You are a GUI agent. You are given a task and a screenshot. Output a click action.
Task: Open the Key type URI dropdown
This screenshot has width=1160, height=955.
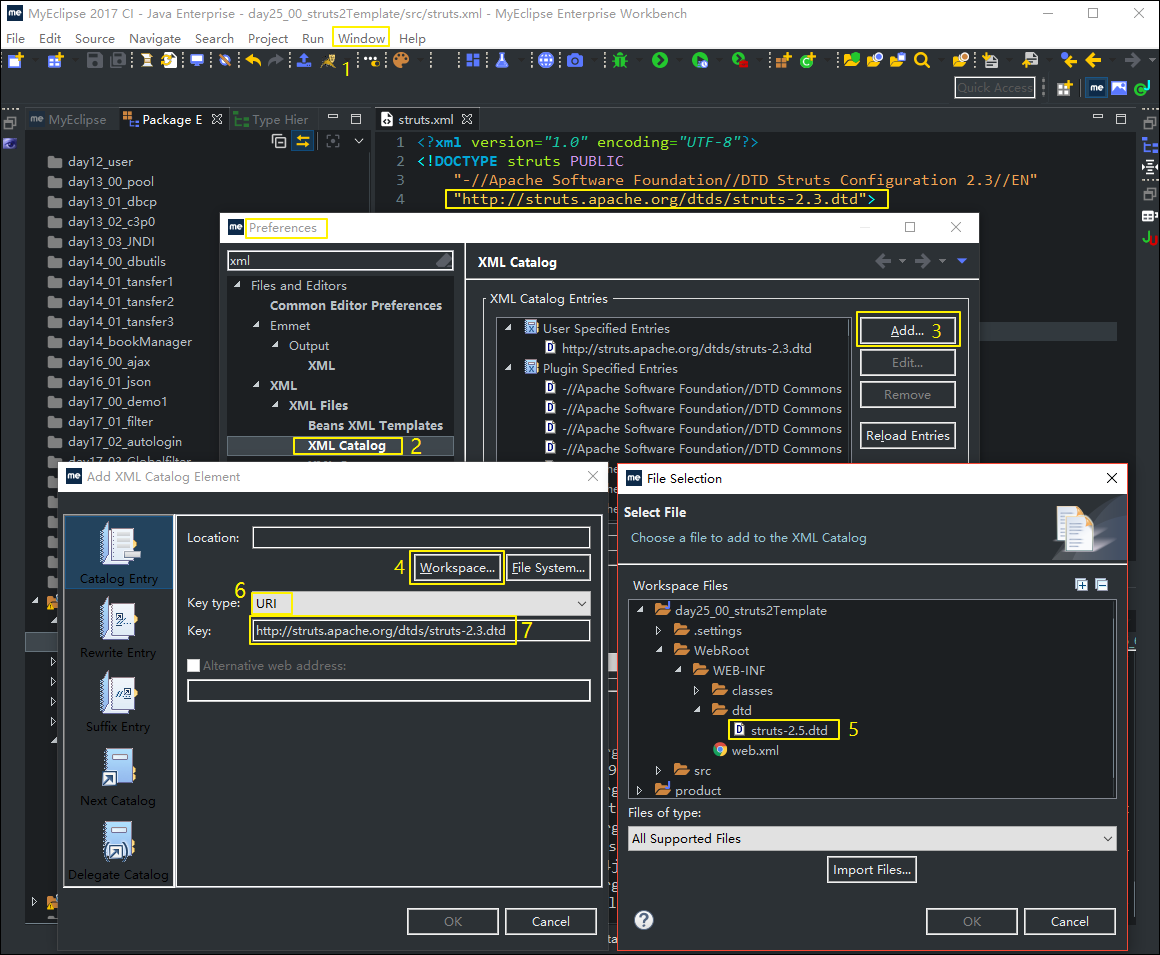(581, 604)
